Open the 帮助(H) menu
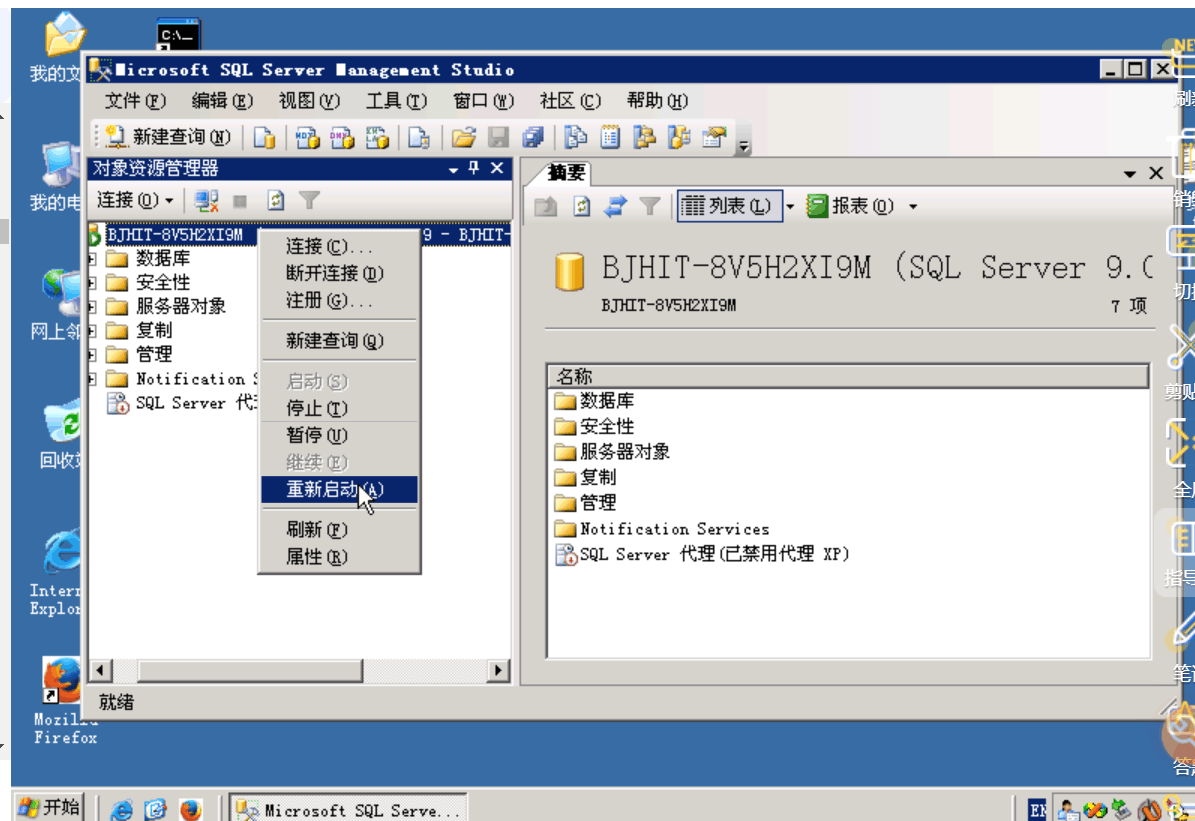The width and height of the screenshot is (1195, 821). pos(657,101)
